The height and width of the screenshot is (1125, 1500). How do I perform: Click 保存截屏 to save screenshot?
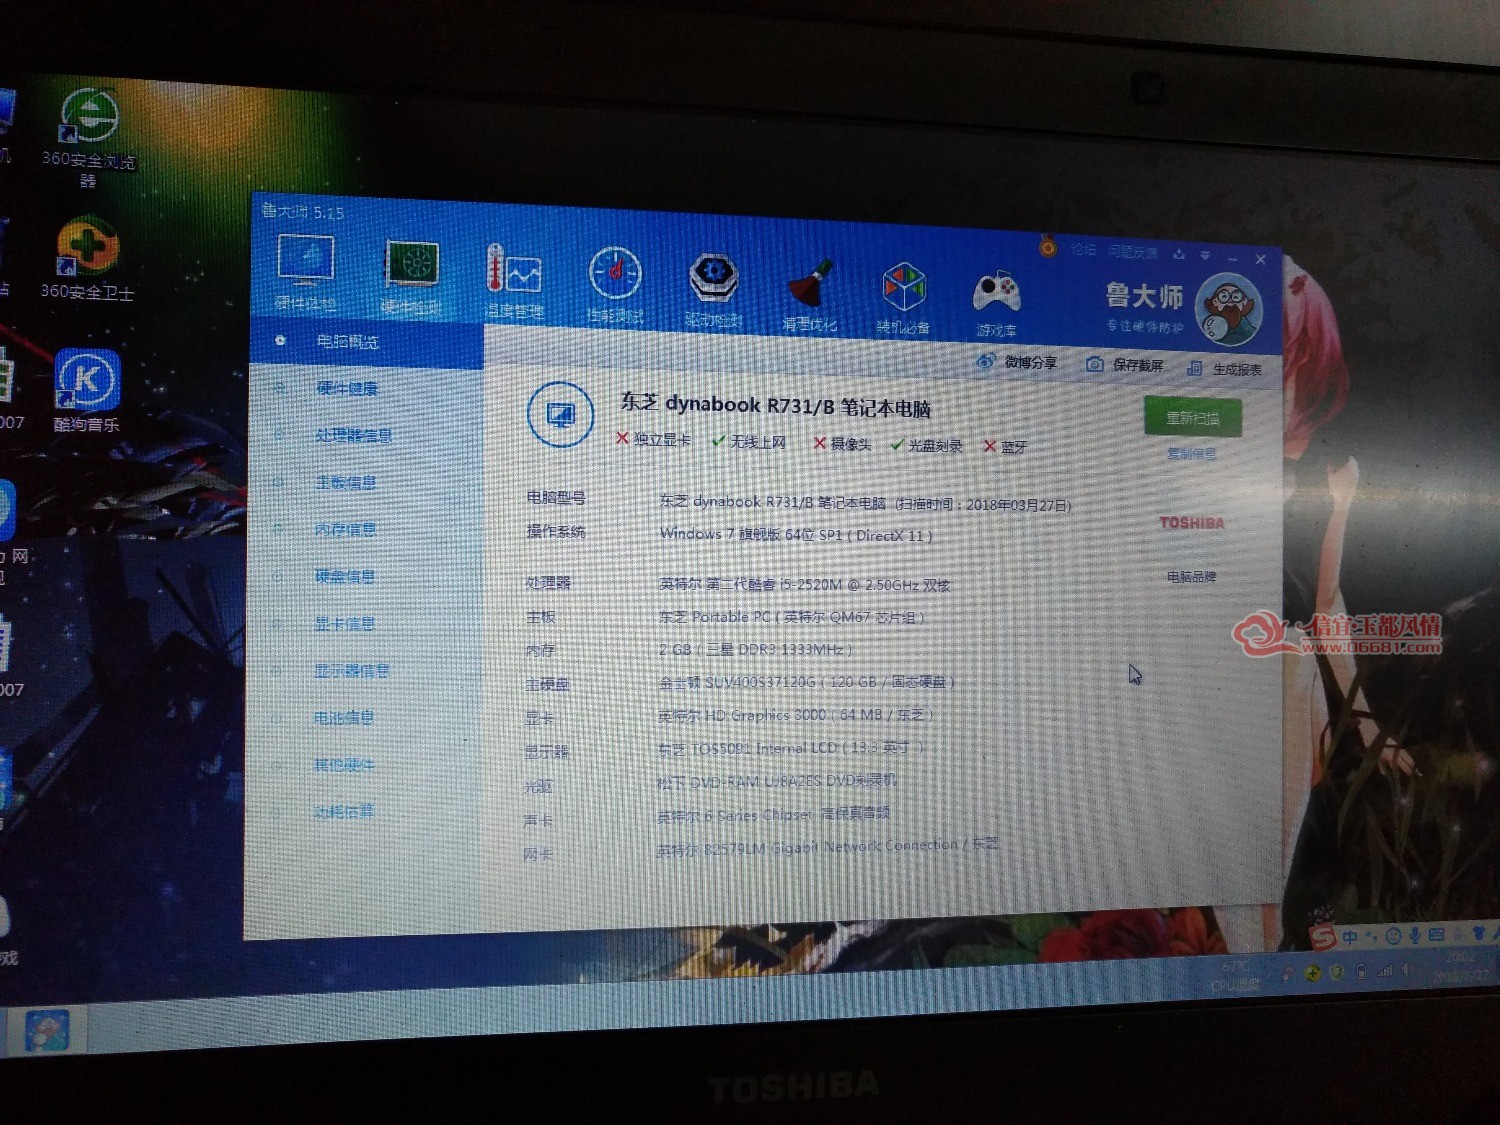tap(1125, 365)
